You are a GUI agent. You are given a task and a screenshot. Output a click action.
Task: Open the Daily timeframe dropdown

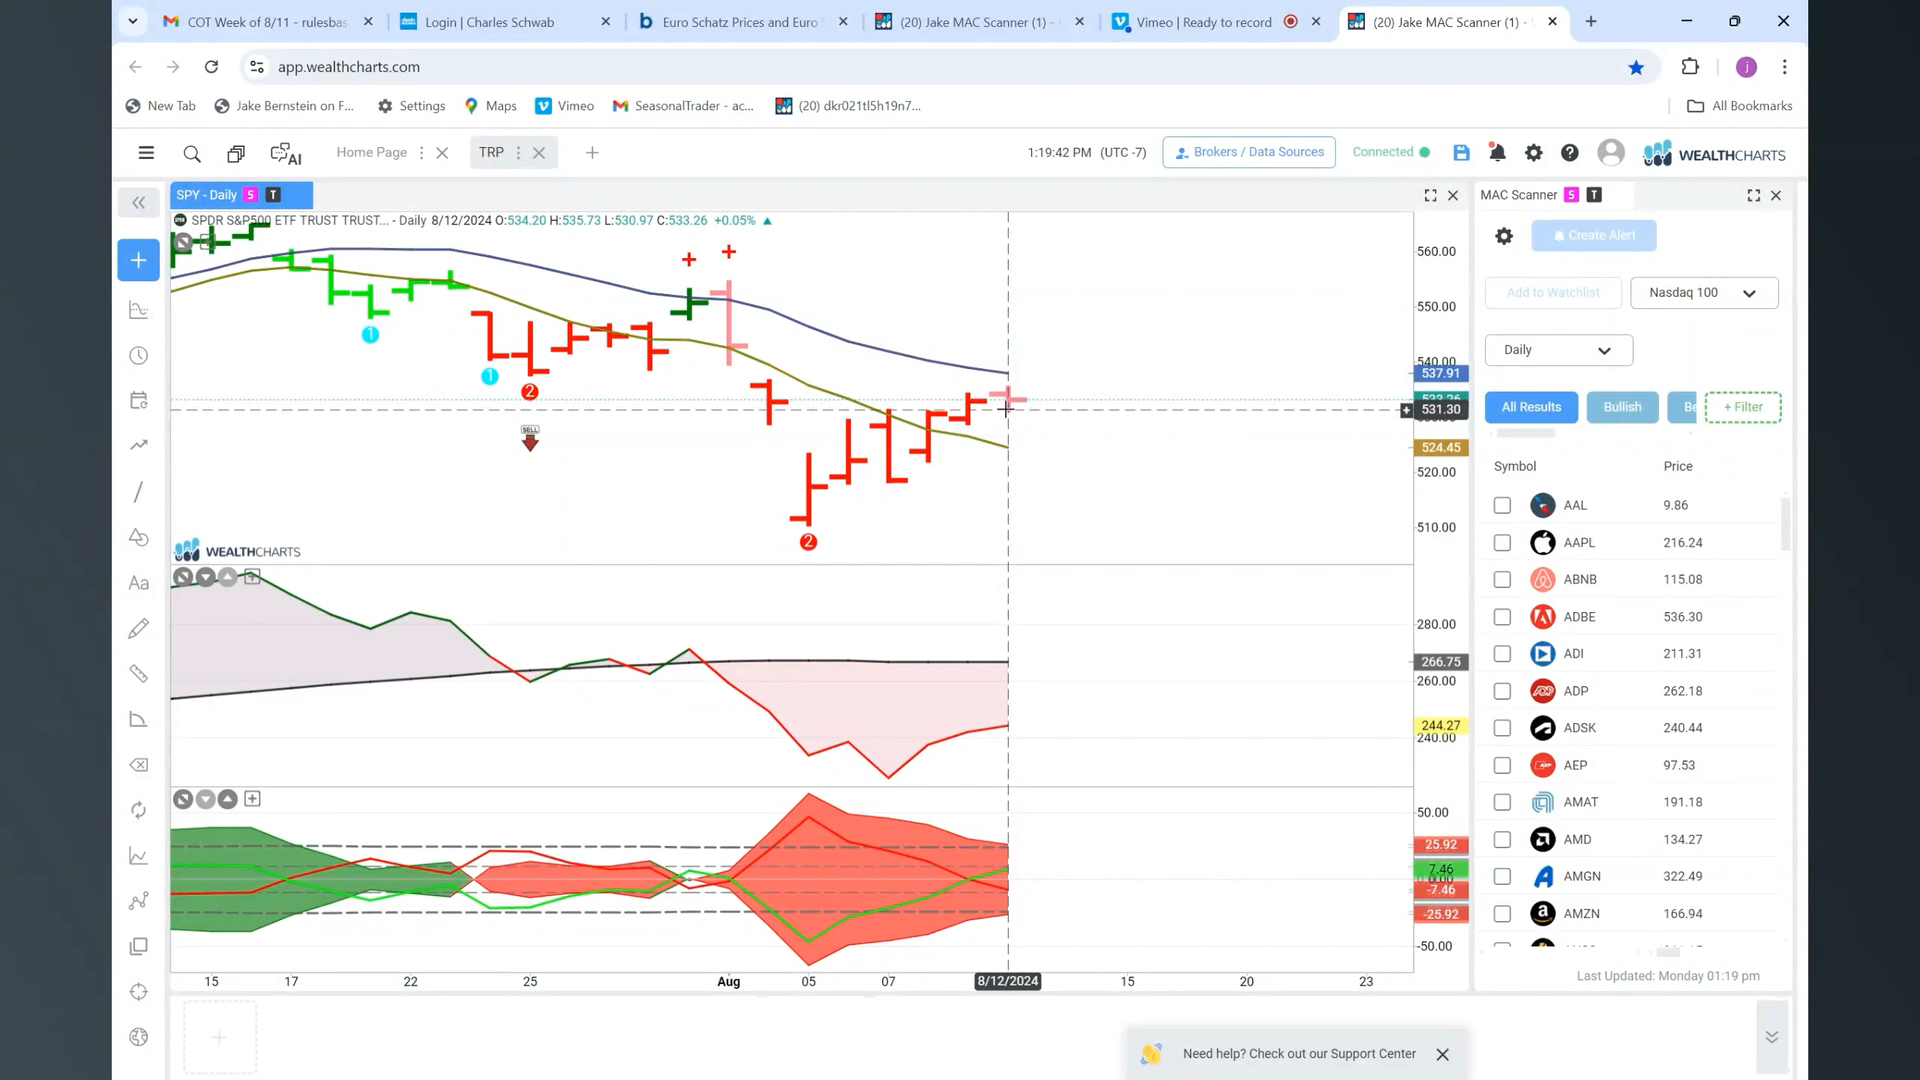1558,350
